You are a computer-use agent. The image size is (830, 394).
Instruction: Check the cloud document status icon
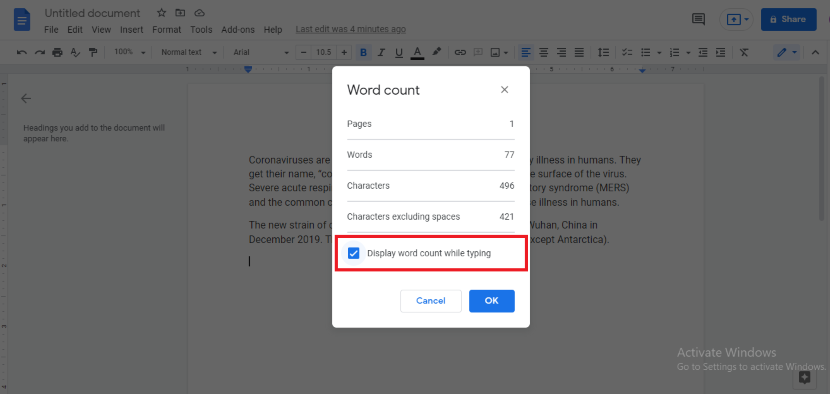(x=200, y=13)
